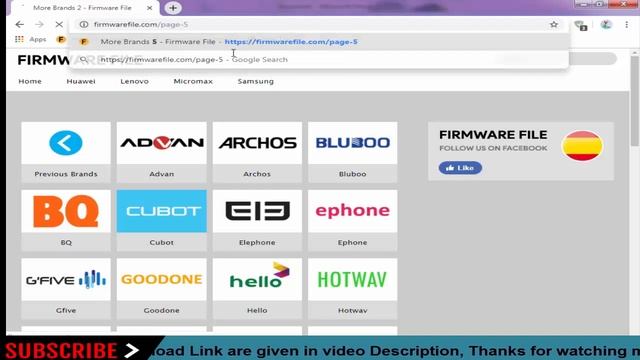Open the BQ brand logo
640x360 pixels.
tap(66, 211)
